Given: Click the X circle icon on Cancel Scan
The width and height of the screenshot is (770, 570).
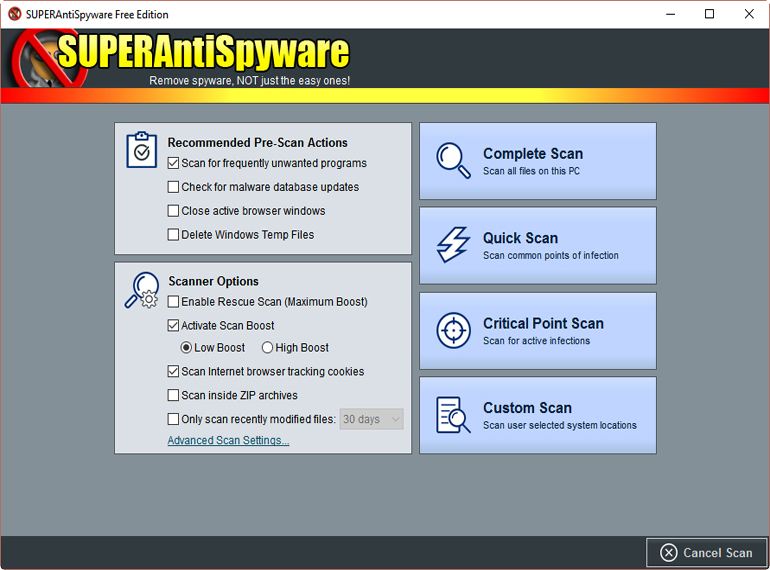Looking at the screenshot, I should coord(668,552).
